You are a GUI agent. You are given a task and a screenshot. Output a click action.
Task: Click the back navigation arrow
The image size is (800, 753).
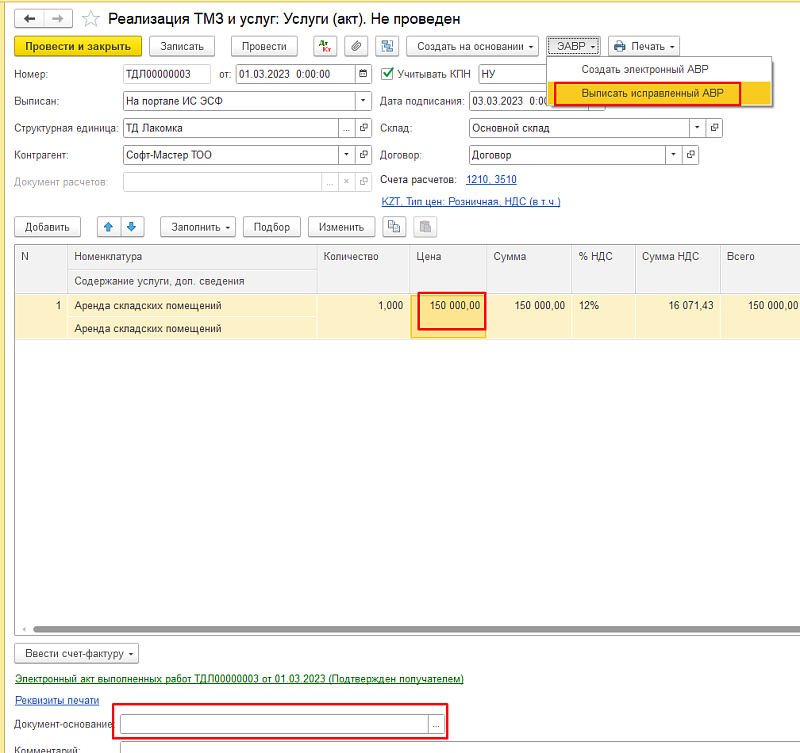30,18
